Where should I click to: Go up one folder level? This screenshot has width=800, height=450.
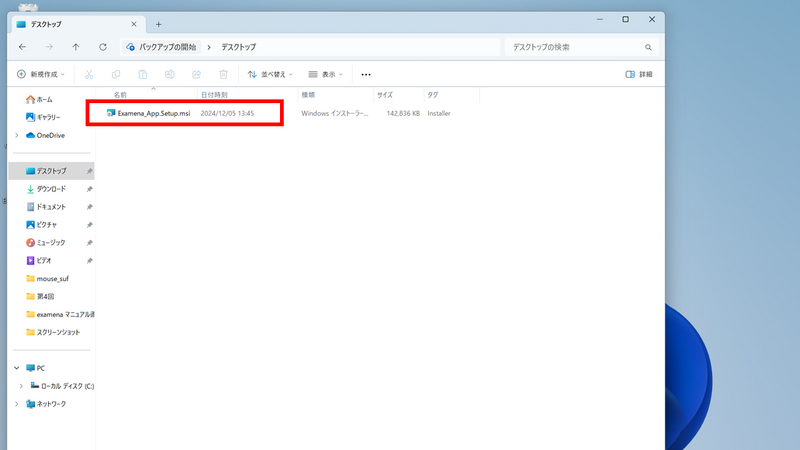(76, 47)
